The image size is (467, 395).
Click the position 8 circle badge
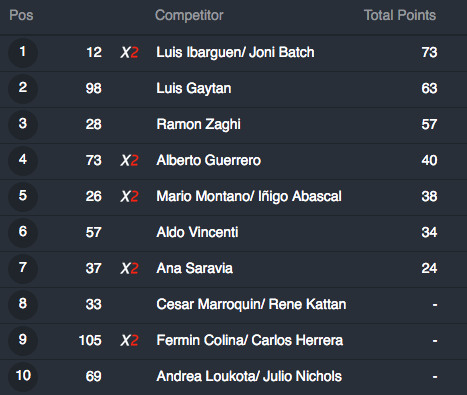click(23, 304)
